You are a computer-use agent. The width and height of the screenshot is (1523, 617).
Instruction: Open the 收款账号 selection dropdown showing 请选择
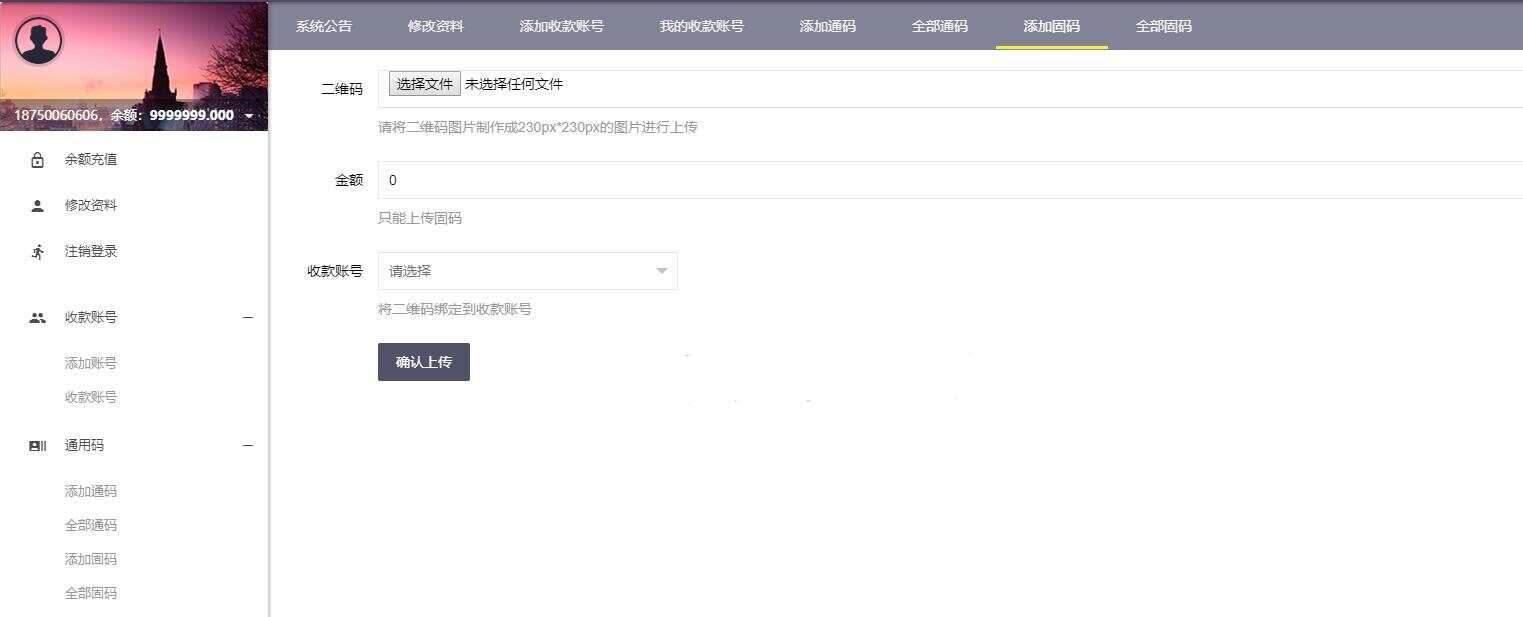tap(527, 270)
